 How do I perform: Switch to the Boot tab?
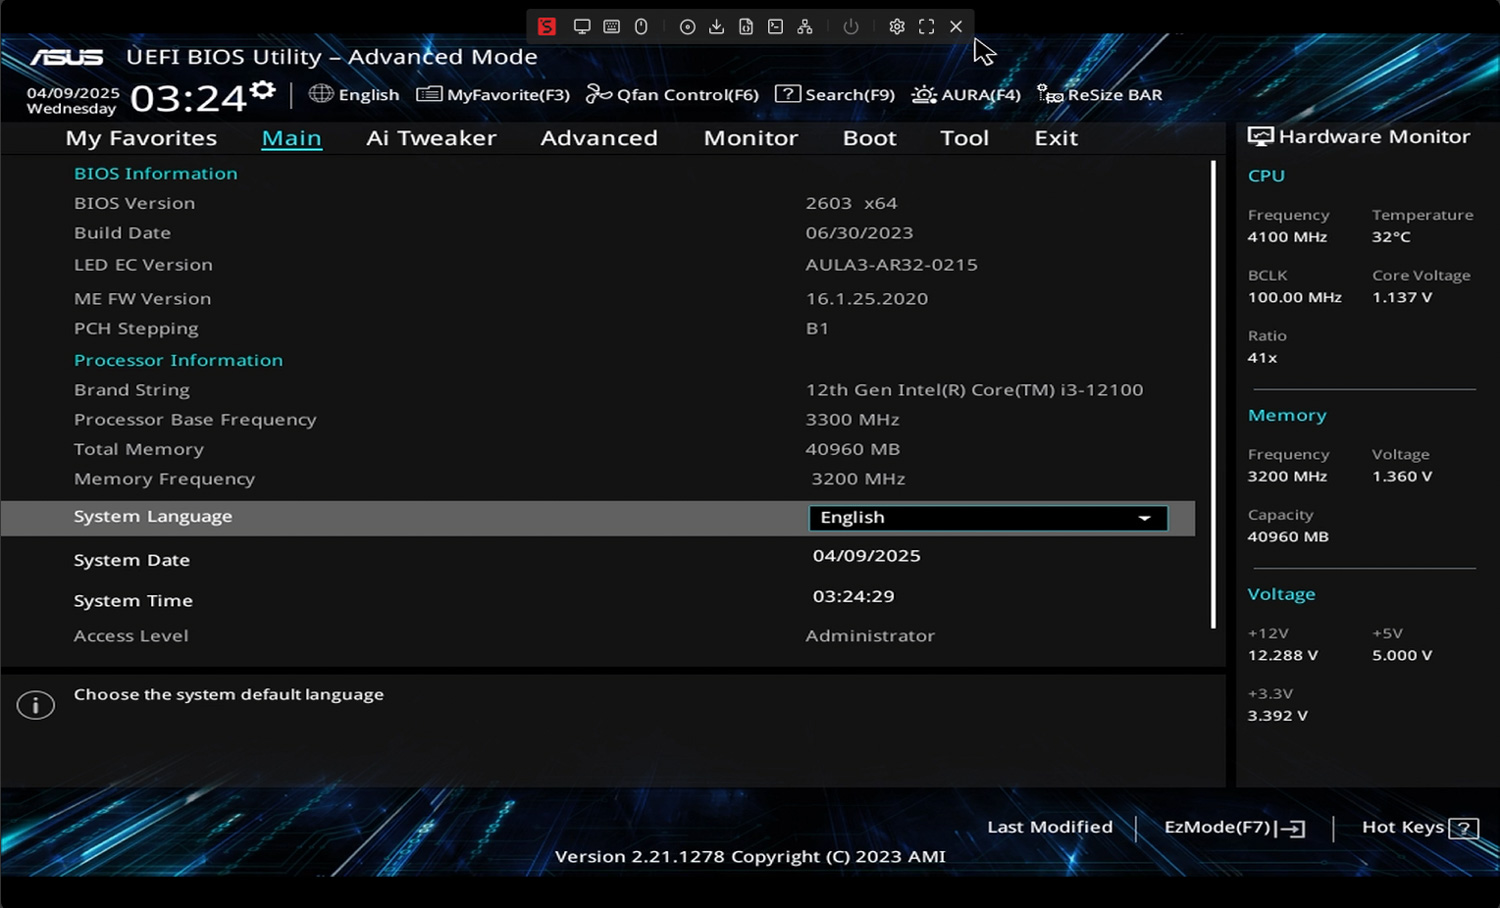(x=869, y=138)
